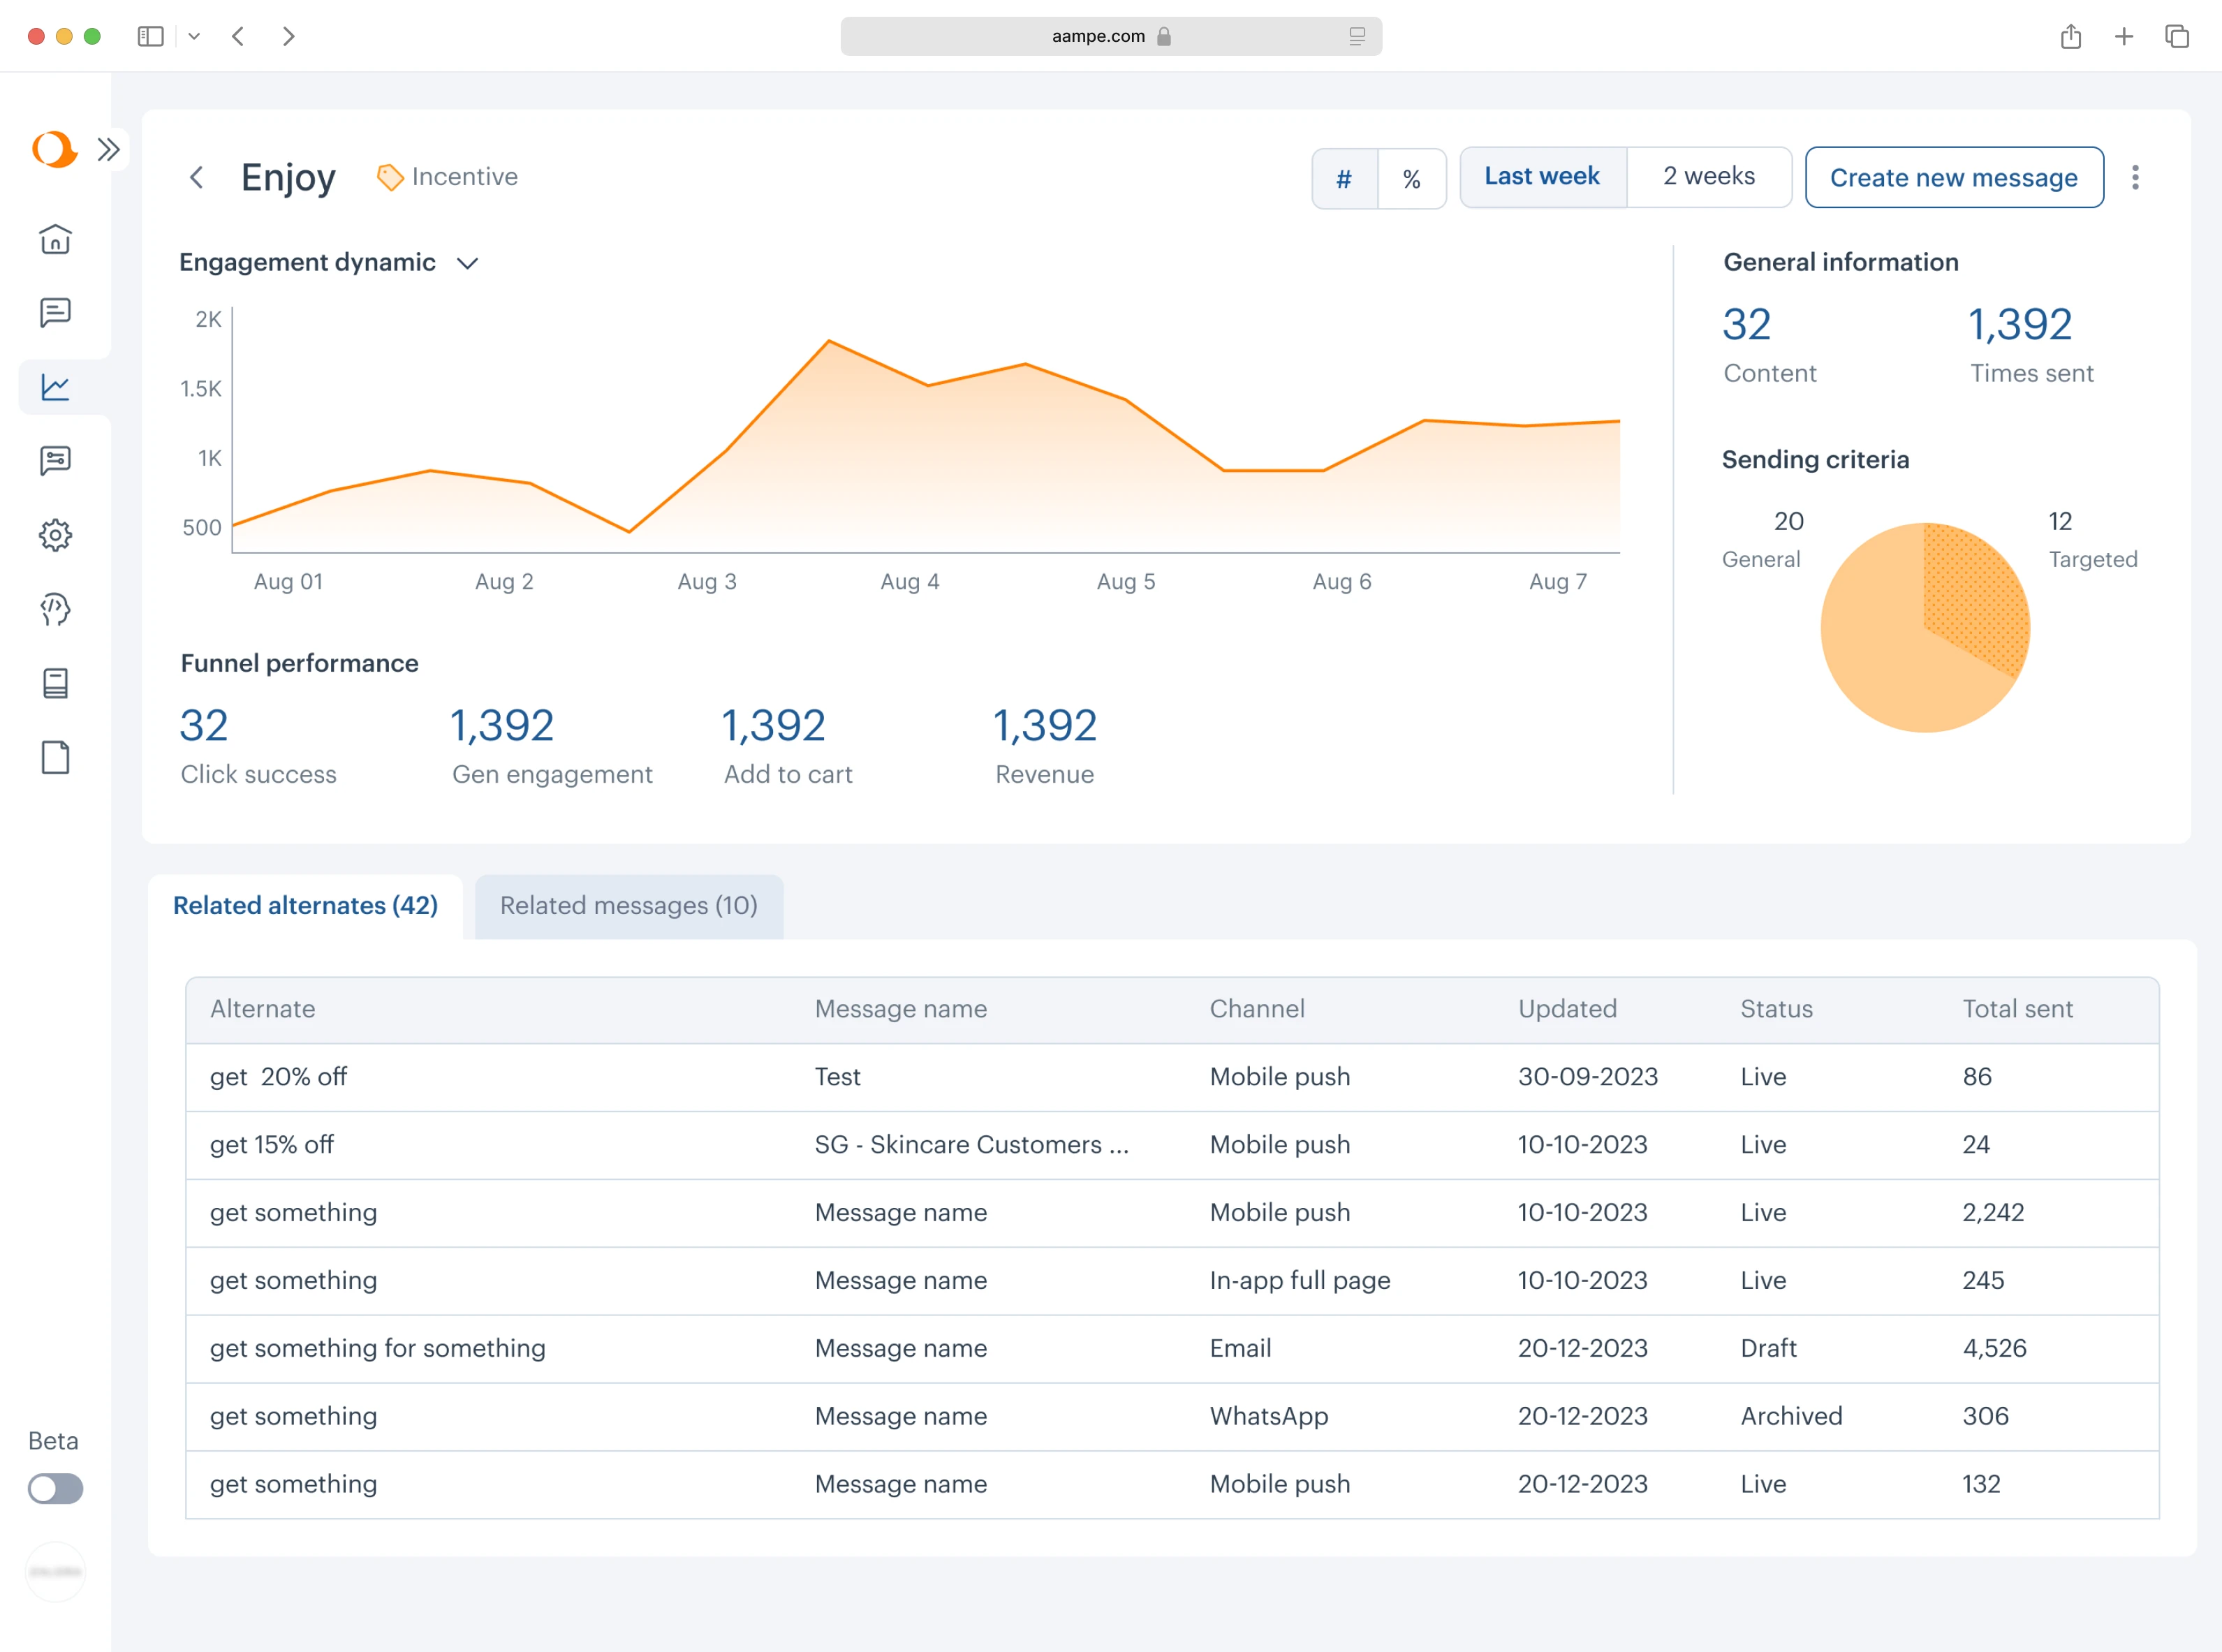
Task: Expand the Engagement dynamic dropdown
Action: pyautogui.click(x=467, y=263)
